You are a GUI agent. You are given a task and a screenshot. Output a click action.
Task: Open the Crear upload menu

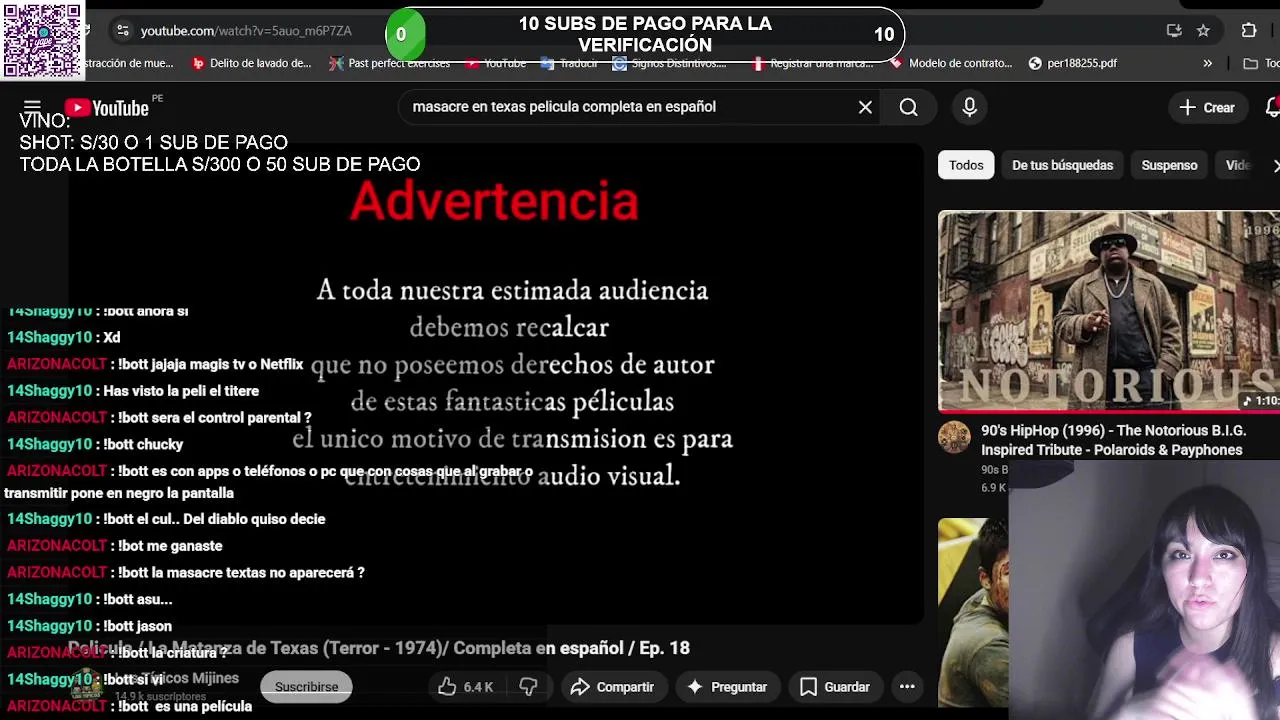point(1207,107)
